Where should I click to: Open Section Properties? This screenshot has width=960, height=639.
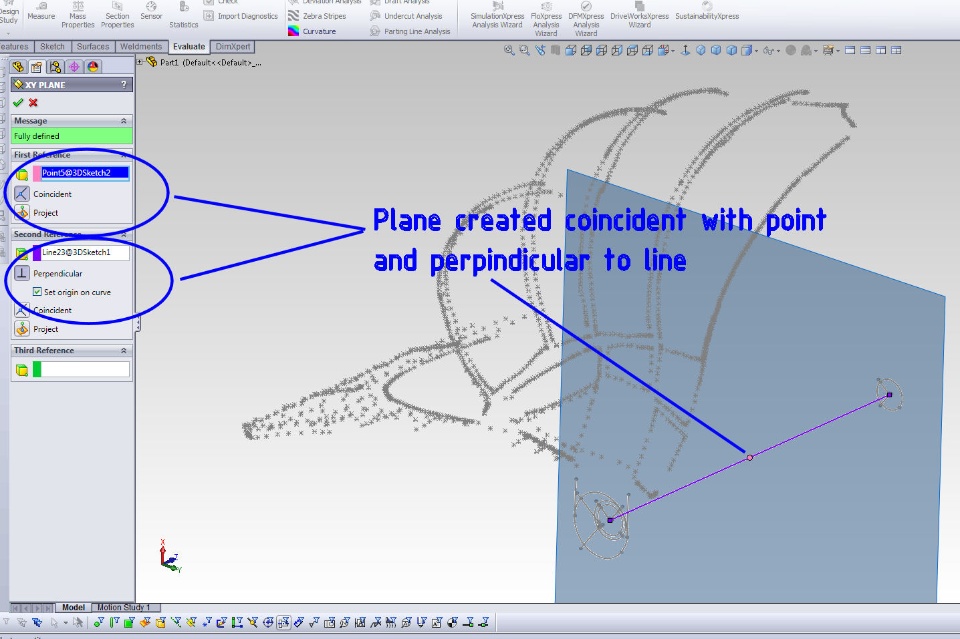[117, 15]
